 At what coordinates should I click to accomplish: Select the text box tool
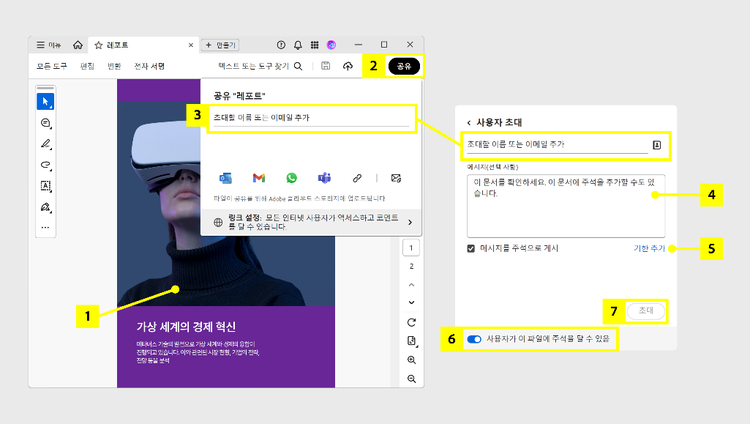point(45,186)
